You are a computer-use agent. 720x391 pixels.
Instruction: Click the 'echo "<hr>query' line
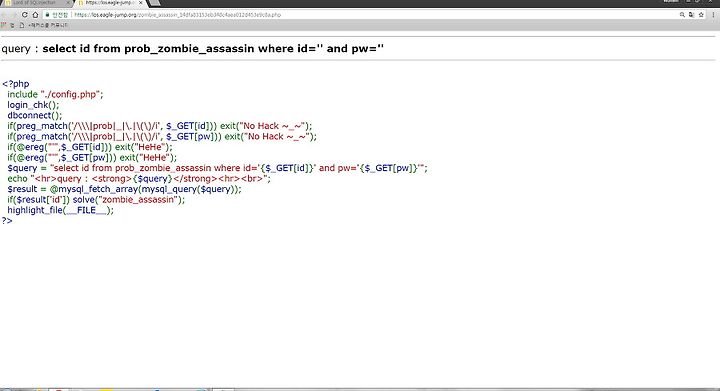pyautogui.click(x=139, y=179)
